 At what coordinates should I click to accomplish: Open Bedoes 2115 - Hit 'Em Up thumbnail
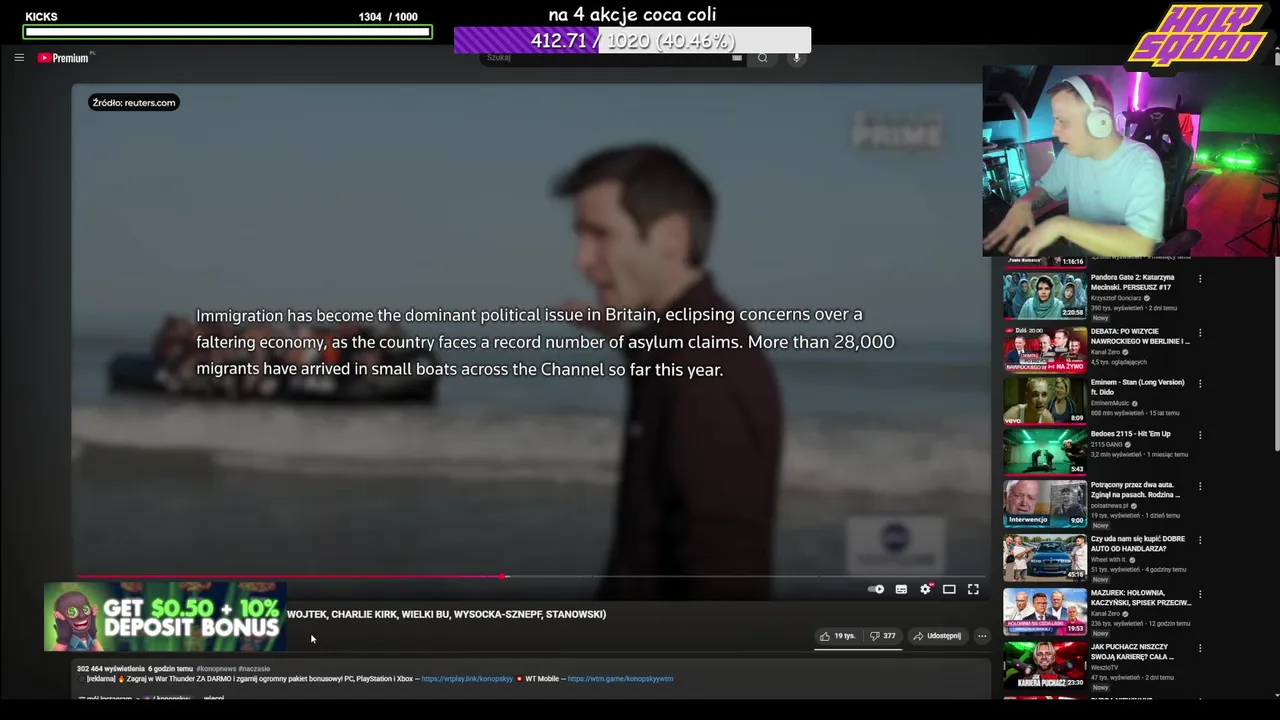1045,452
